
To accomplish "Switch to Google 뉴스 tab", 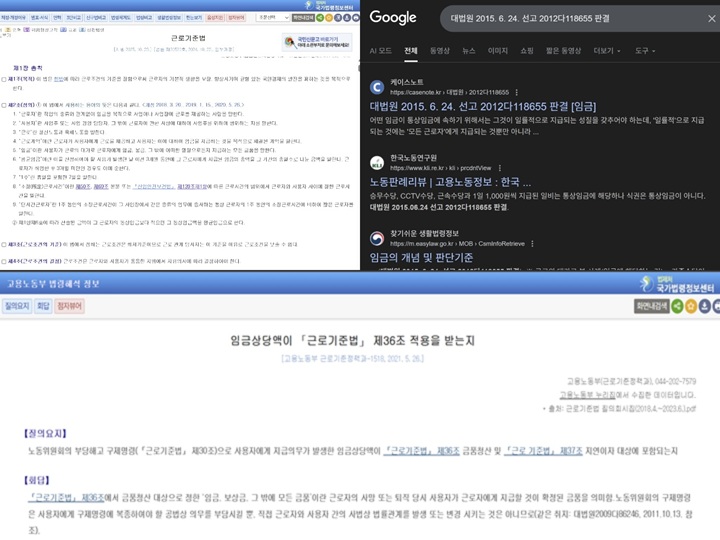I will 468,51.
